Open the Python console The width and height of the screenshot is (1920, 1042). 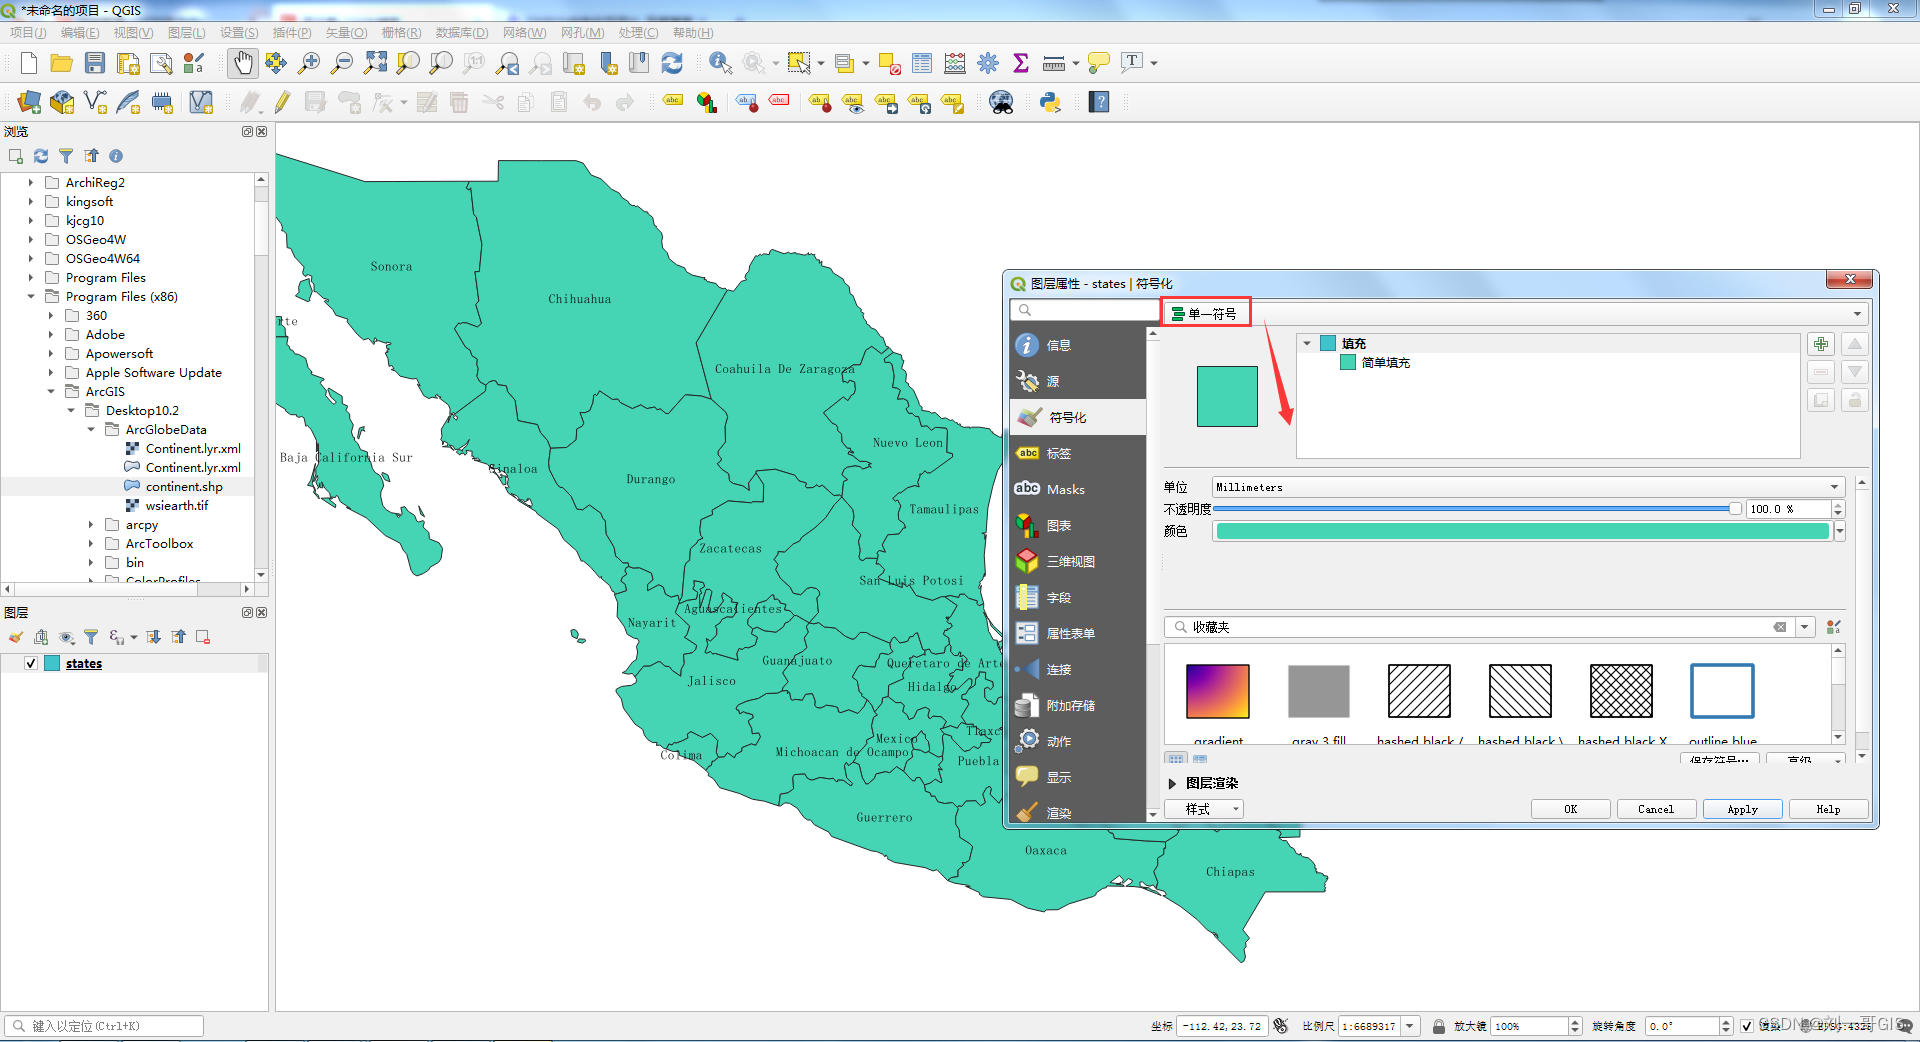[1050, 102]
